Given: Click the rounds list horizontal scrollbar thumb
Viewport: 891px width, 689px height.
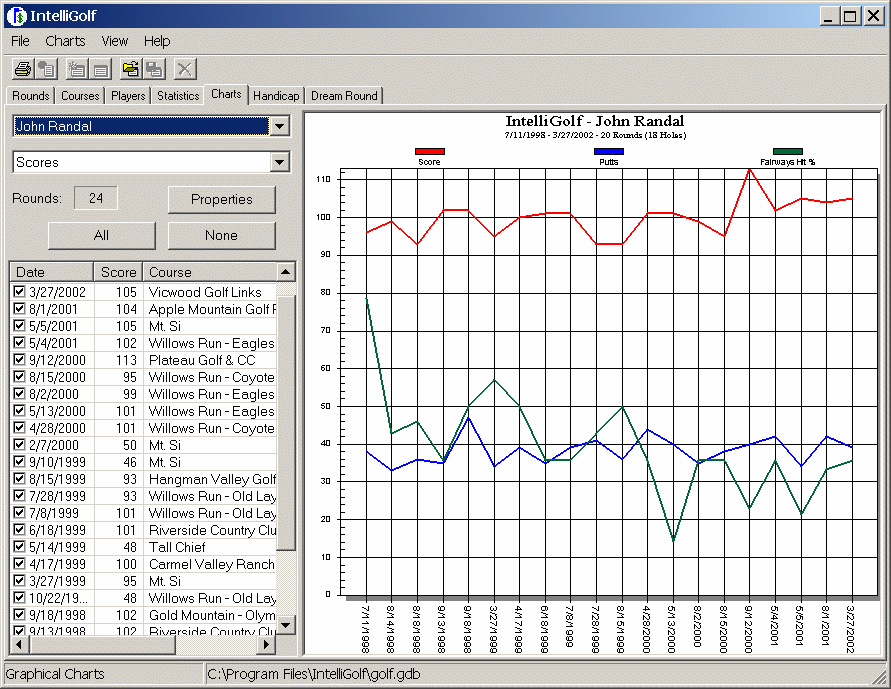Looking at the screenshot, I should point(103,645).
